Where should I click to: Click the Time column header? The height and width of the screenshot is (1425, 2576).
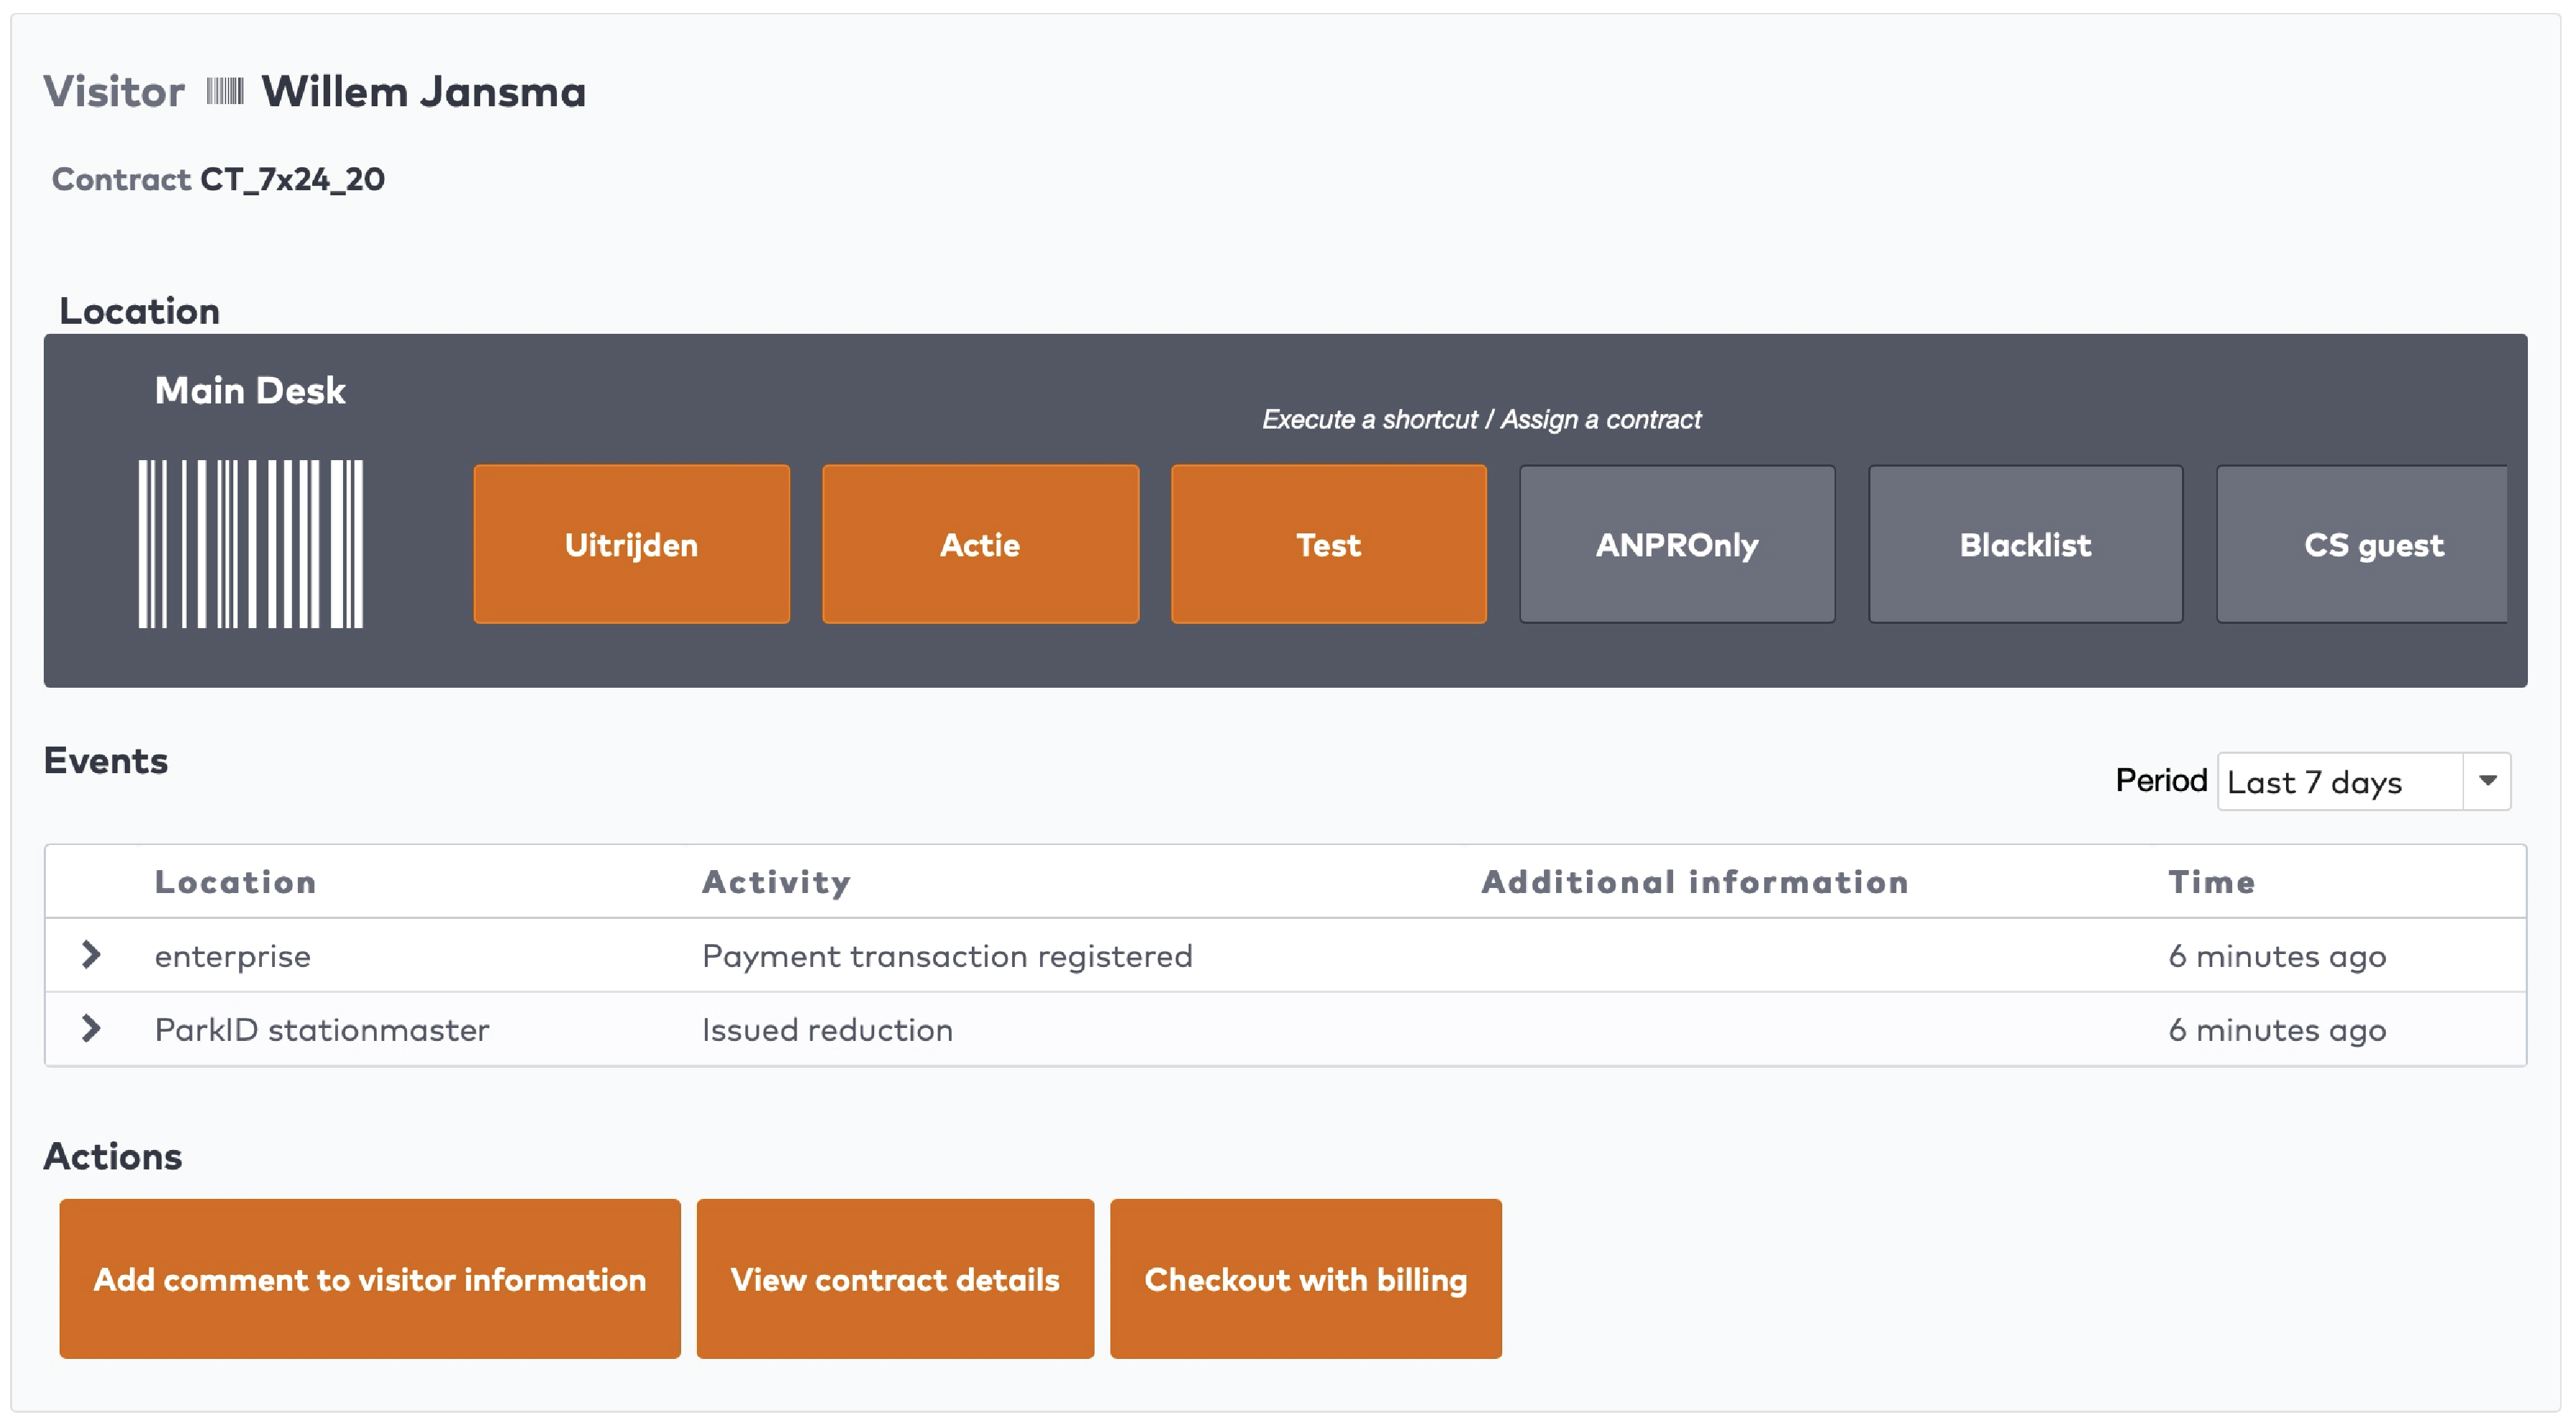pos(2211,882)
